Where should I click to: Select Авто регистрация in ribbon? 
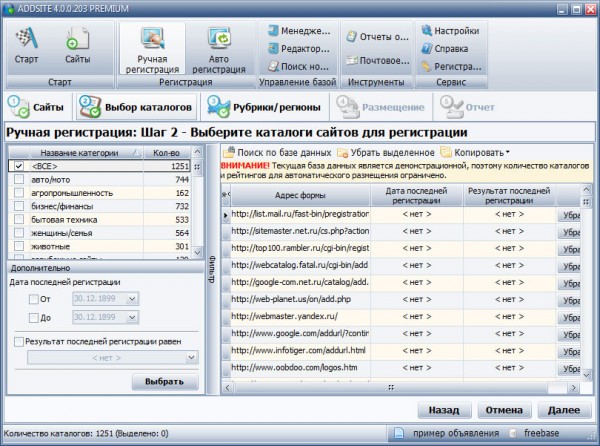point(219,49)
